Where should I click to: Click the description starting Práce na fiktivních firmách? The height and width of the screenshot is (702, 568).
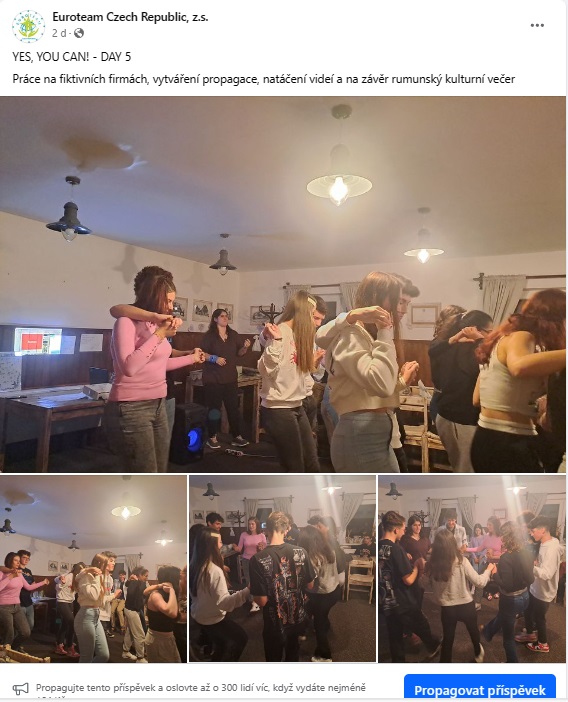click(x=264, y=79)
